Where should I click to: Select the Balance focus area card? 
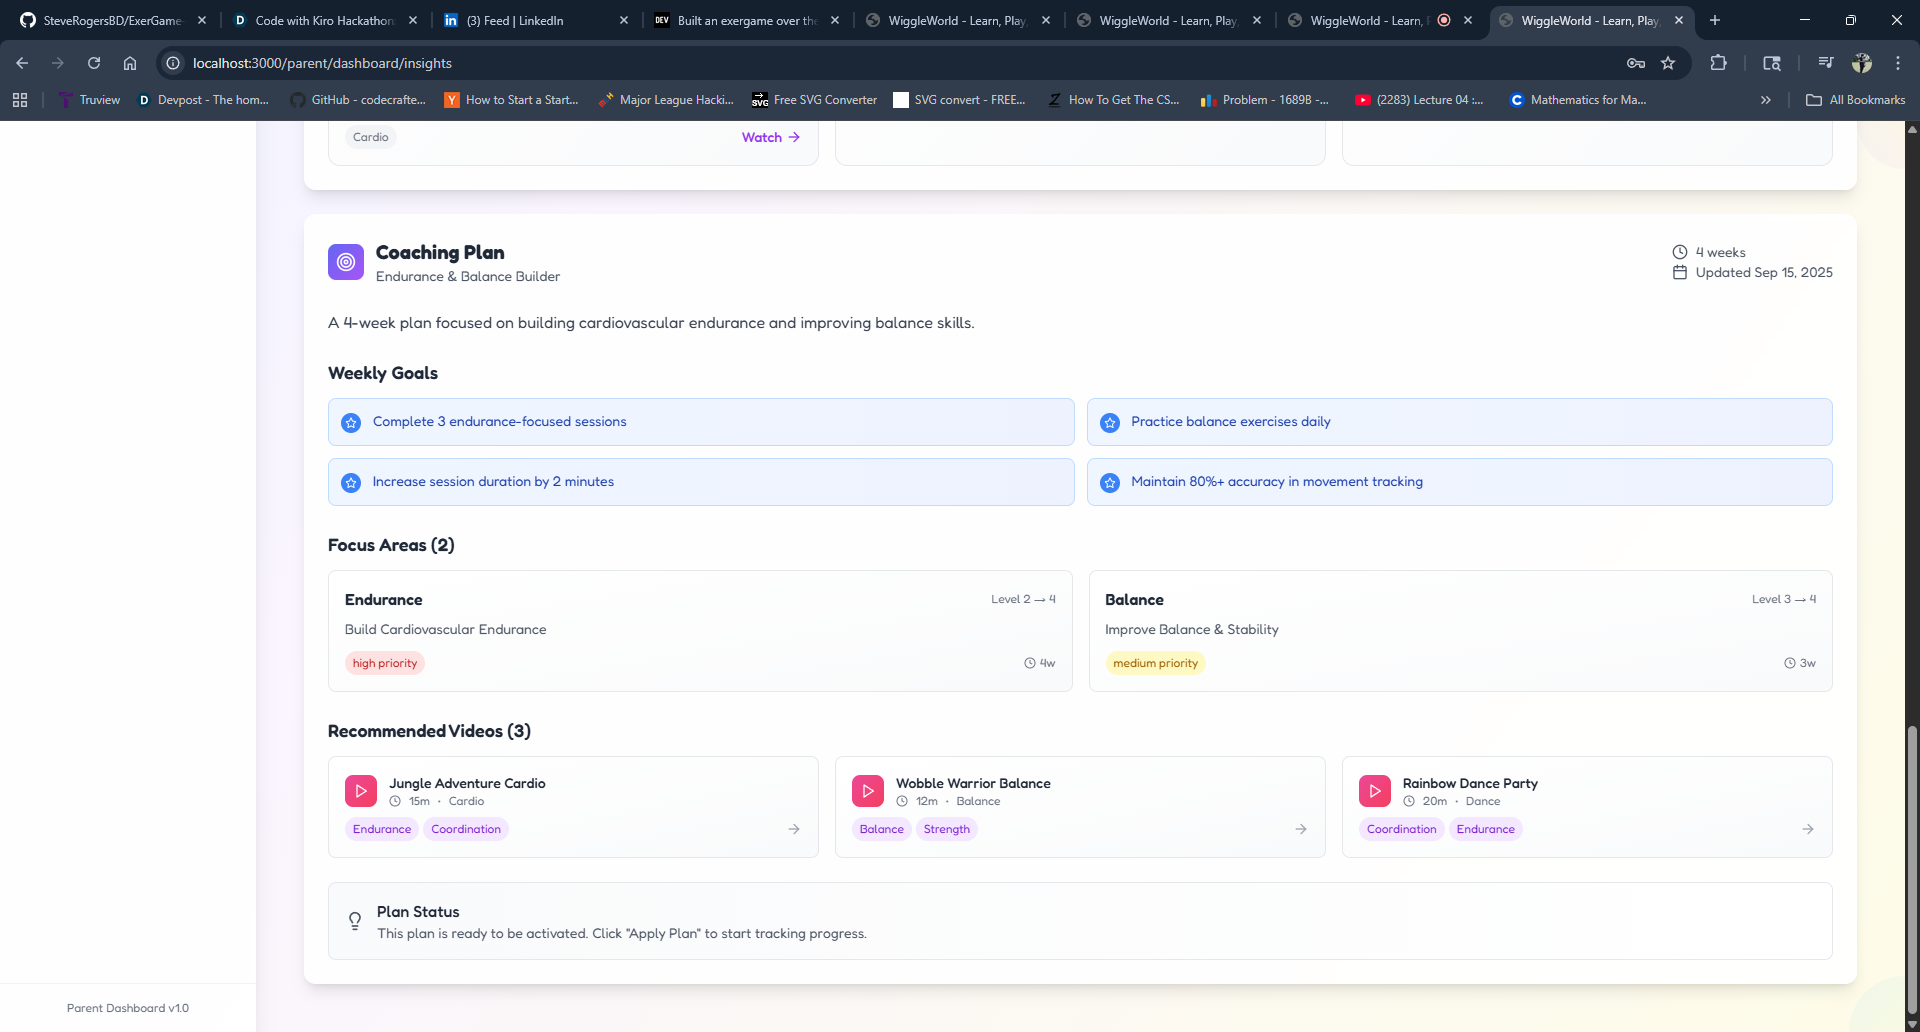1460,631
